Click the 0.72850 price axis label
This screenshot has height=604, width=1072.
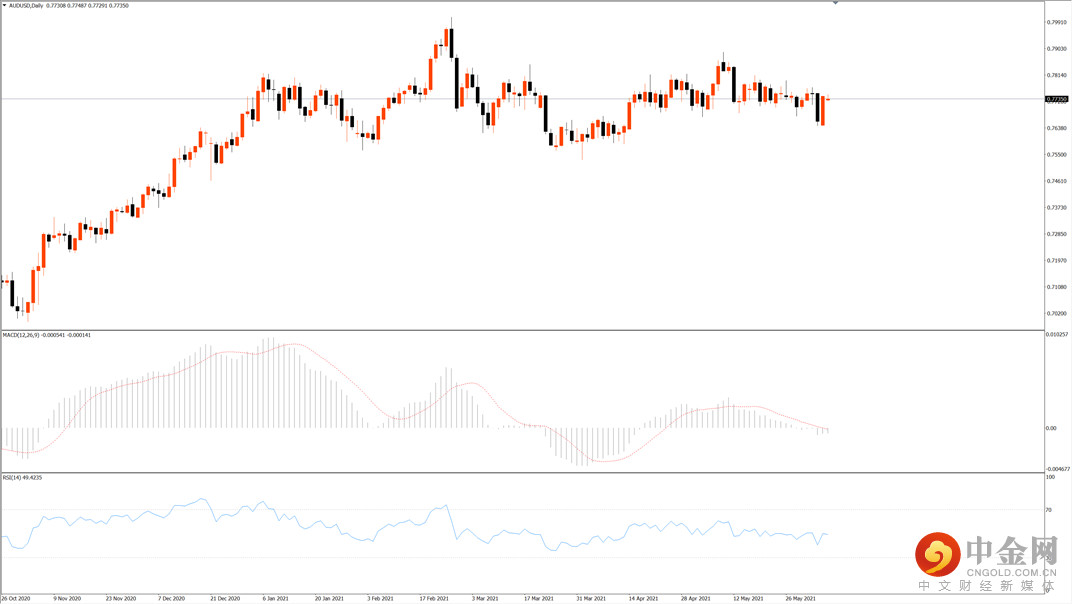coord(1056,235)
